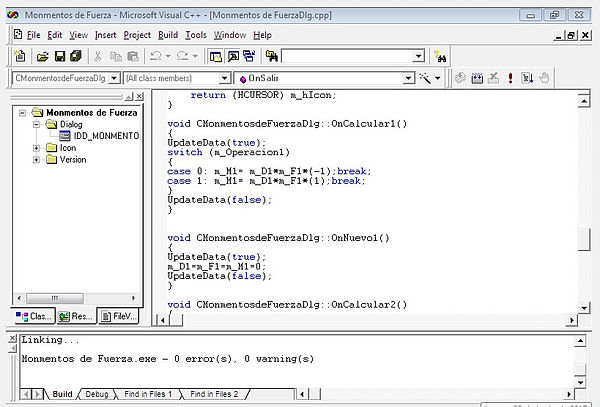The height and width of the screenshot is (407, 600).
Task: Open the Build menu
Action: click(168, 35)
